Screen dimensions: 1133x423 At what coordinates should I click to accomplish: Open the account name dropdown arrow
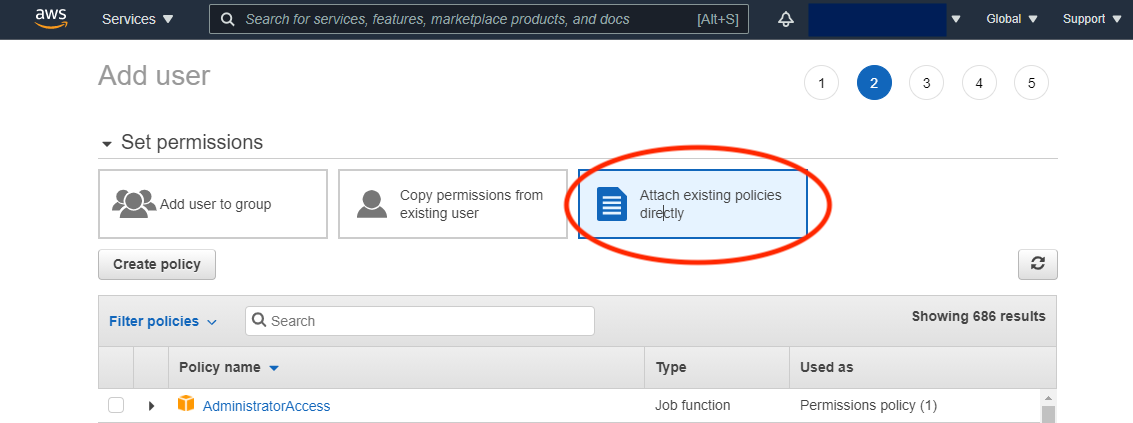pyautogui.click(x=956, y=20)
